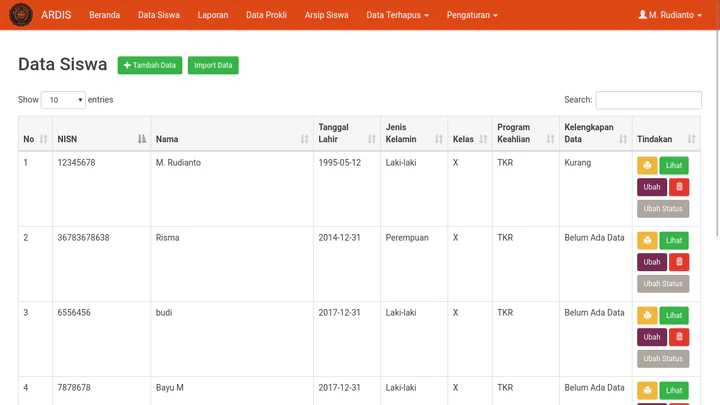Go to Beranda page
720x405 pixels.
pos(104,15)
